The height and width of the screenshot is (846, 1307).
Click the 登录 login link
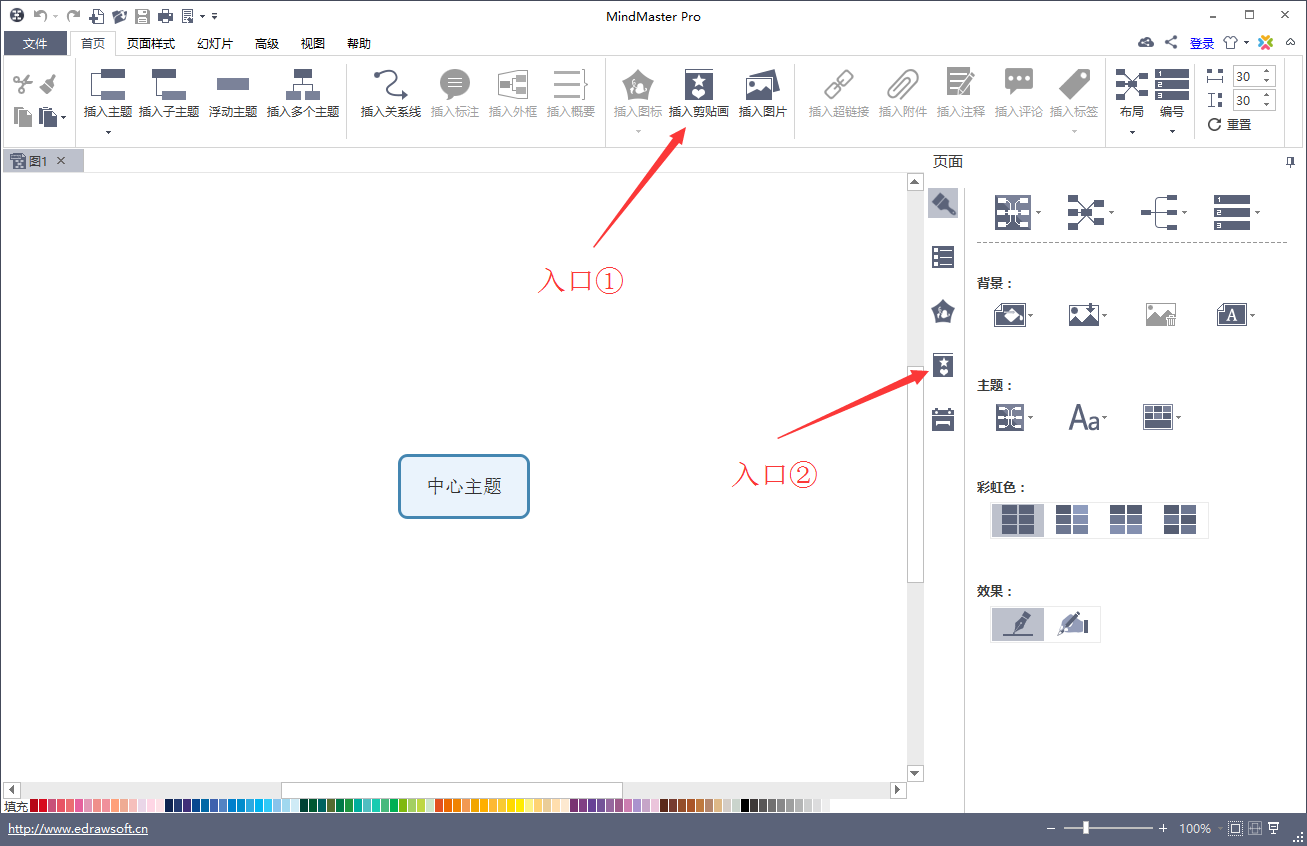(1202, 43)
